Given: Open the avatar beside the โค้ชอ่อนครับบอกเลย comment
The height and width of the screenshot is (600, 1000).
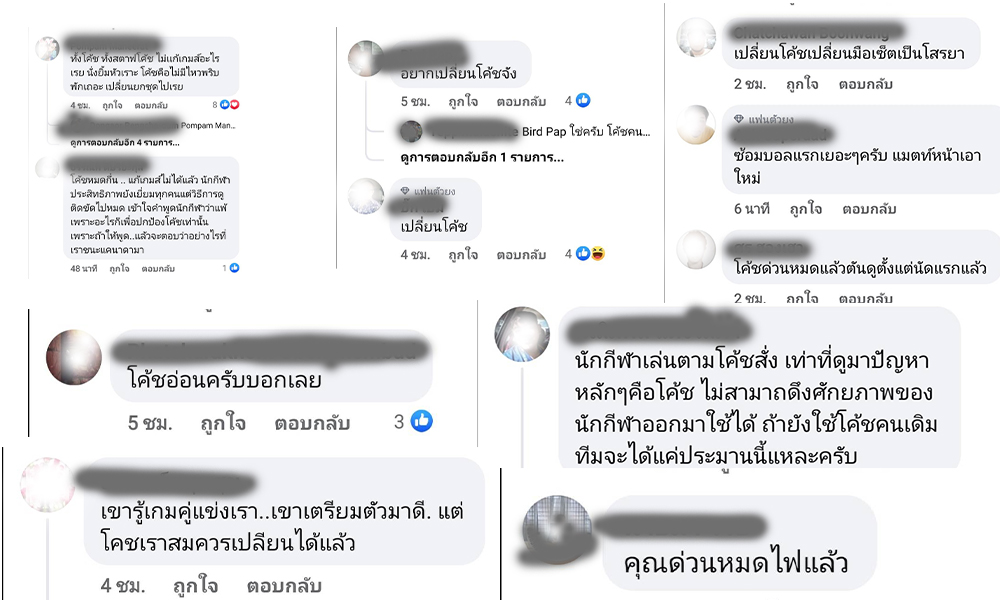Looking at the screenshot, I should coord(74,357).
